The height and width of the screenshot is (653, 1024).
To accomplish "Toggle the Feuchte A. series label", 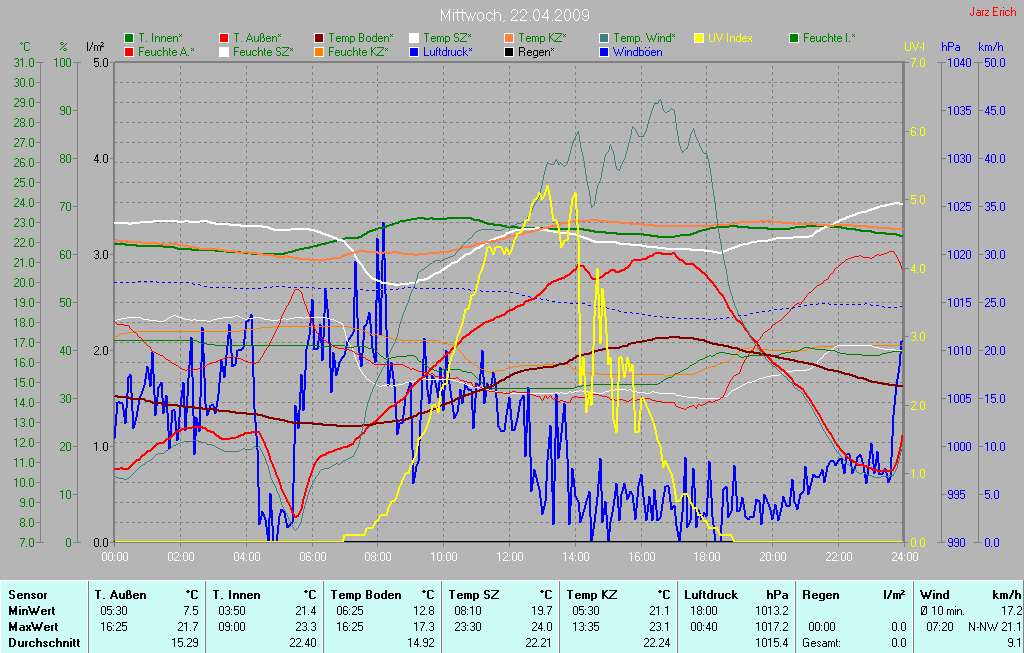I will [166, 51].
